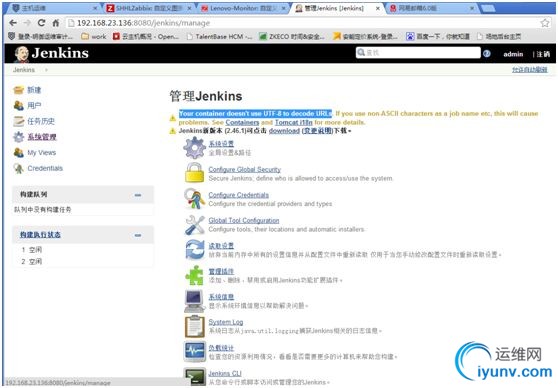Image resolution: width=558 pixels, height=388 pixels.
Task: Bookmark page with the star icon
Action: (x=544, y=23)
